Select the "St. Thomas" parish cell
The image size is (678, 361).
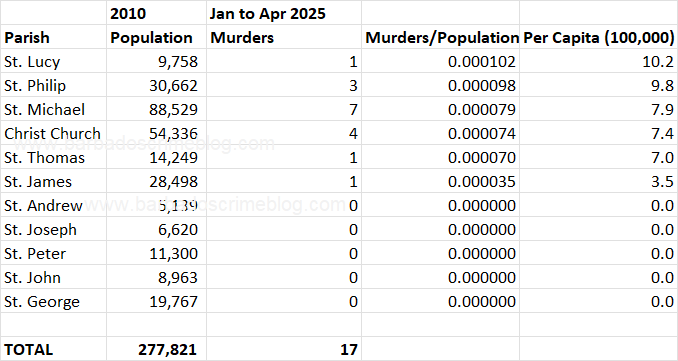53,157
